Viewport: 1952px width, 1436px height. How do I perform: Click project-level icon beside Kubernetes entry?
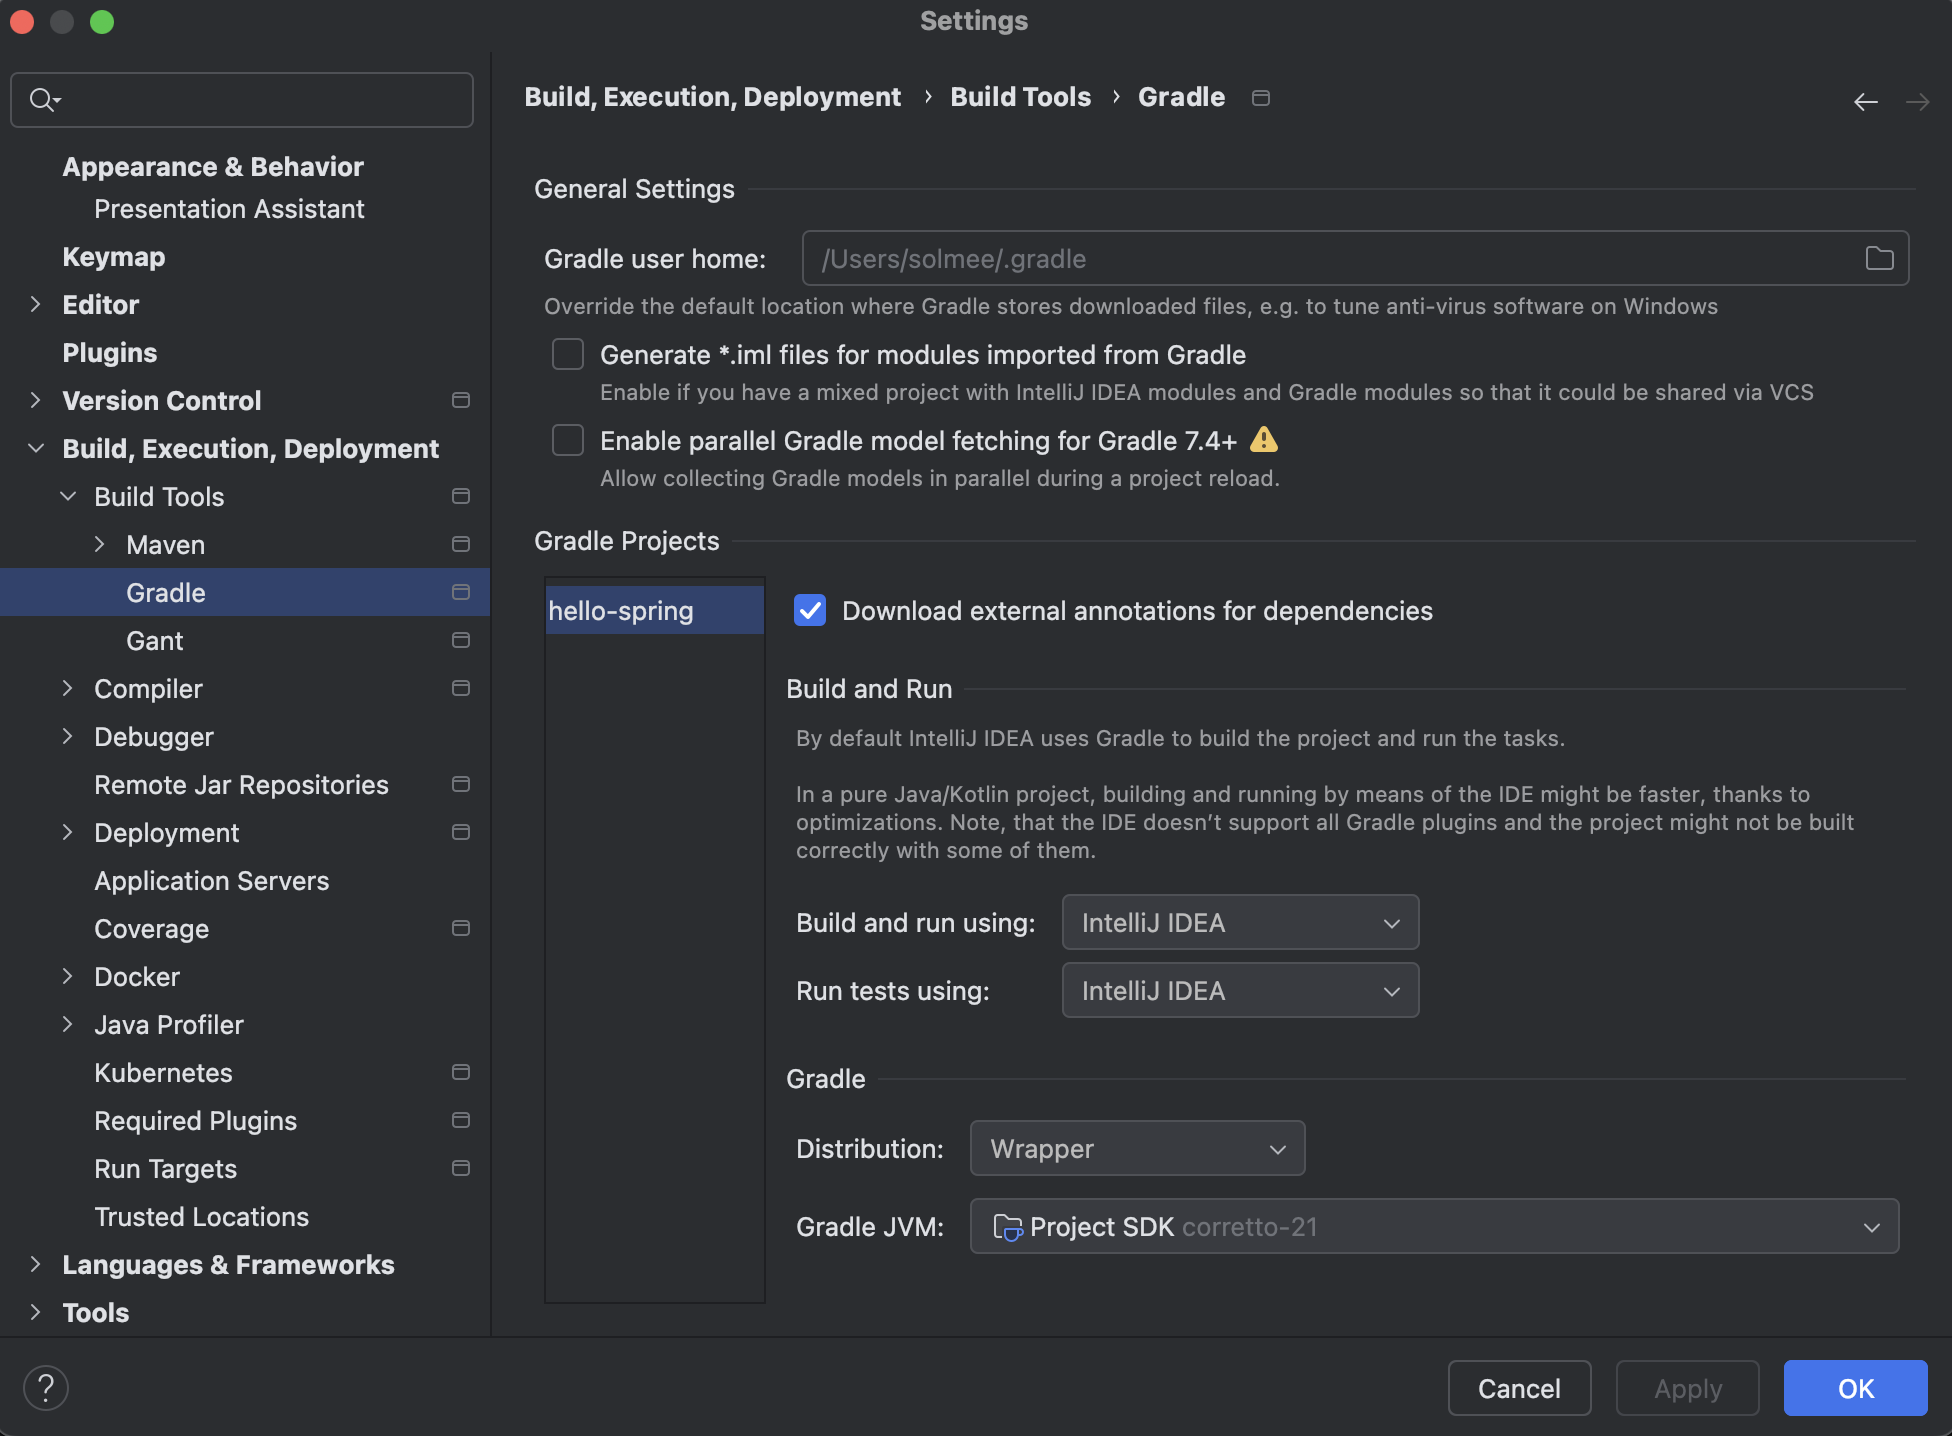click(460, 1073)
